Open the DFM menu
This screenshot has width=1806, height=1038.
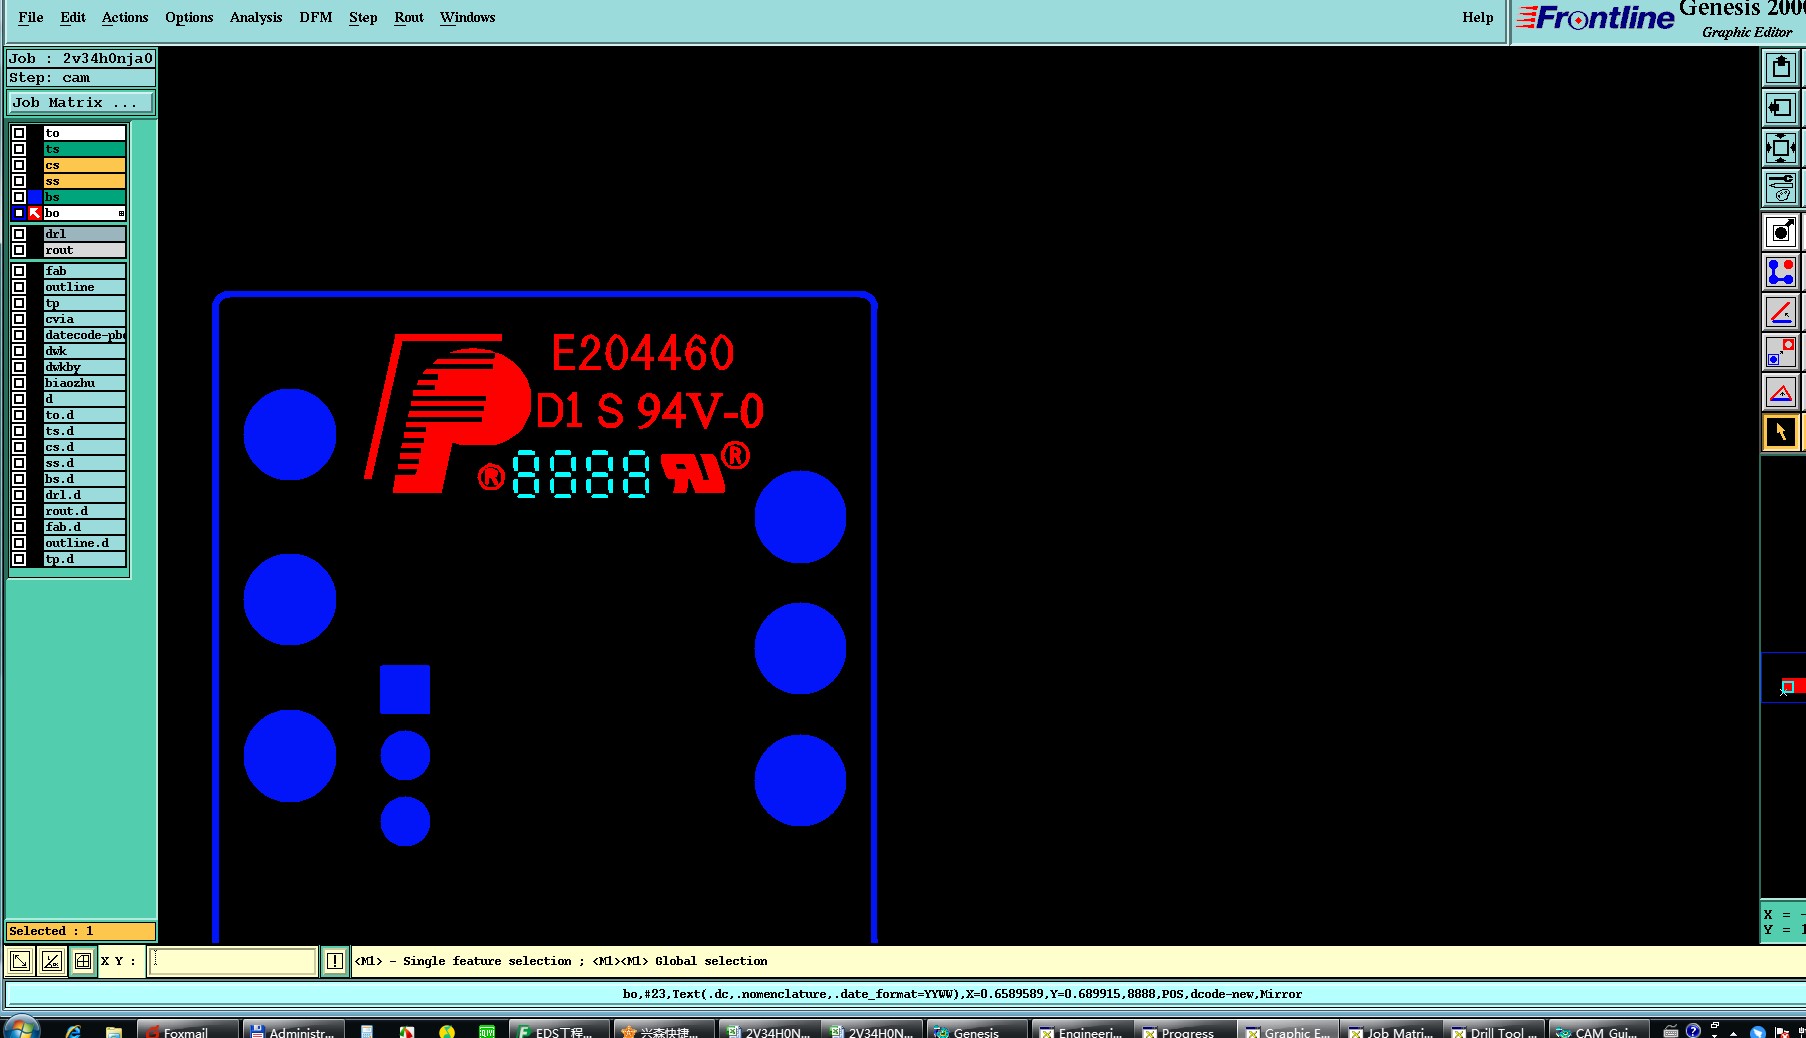pyautogui.click(x=316, y=17)
